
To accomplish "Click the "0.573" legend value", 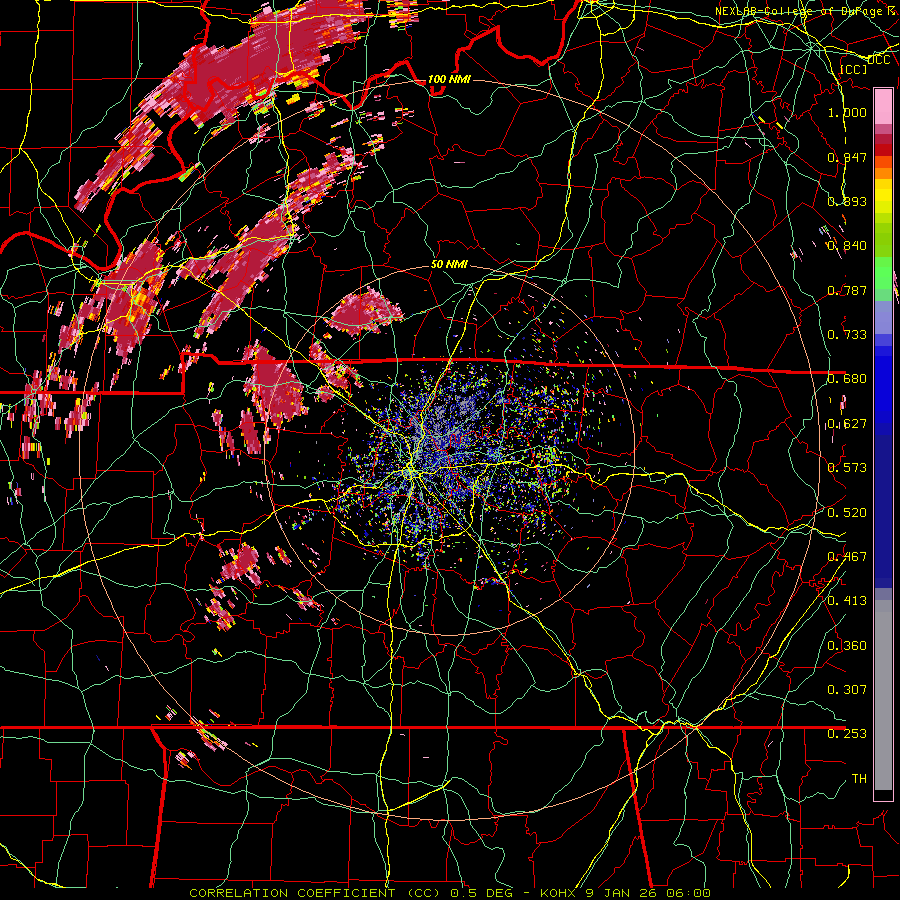I will [847, 468].
